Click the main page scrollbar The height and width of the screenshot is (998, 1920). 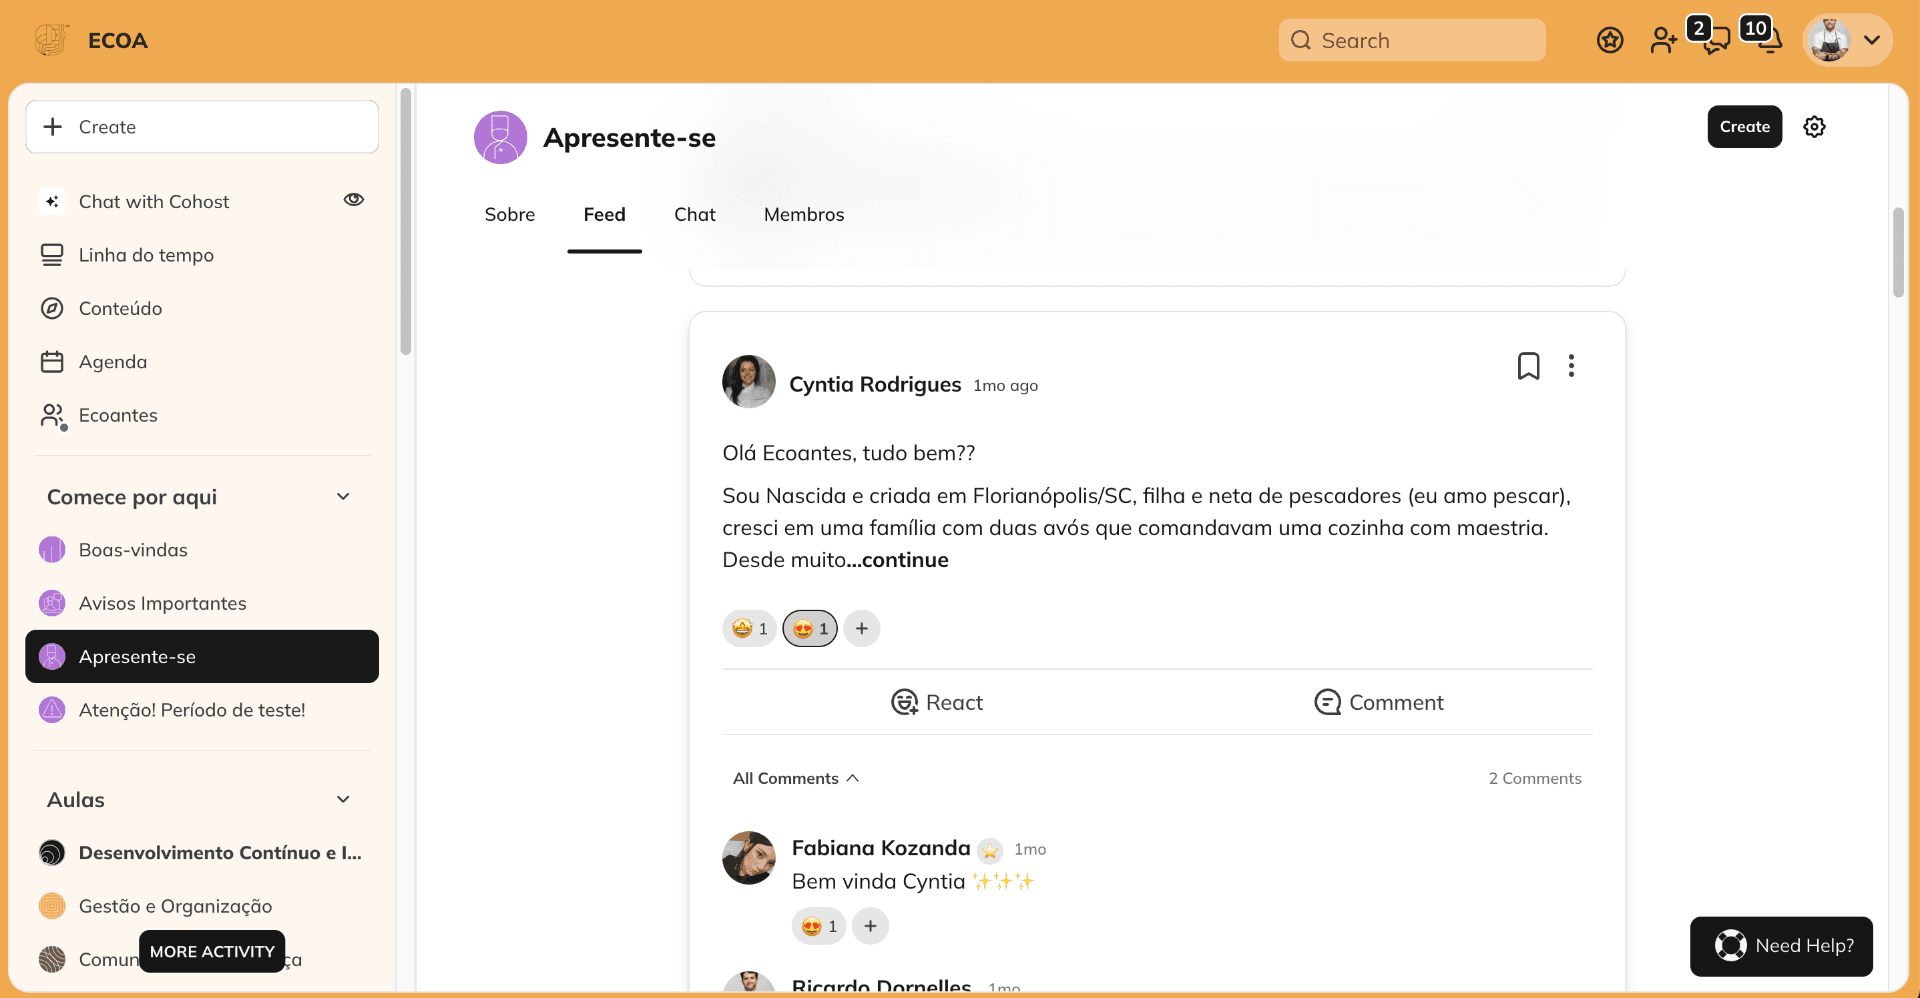pos(1898,253)
